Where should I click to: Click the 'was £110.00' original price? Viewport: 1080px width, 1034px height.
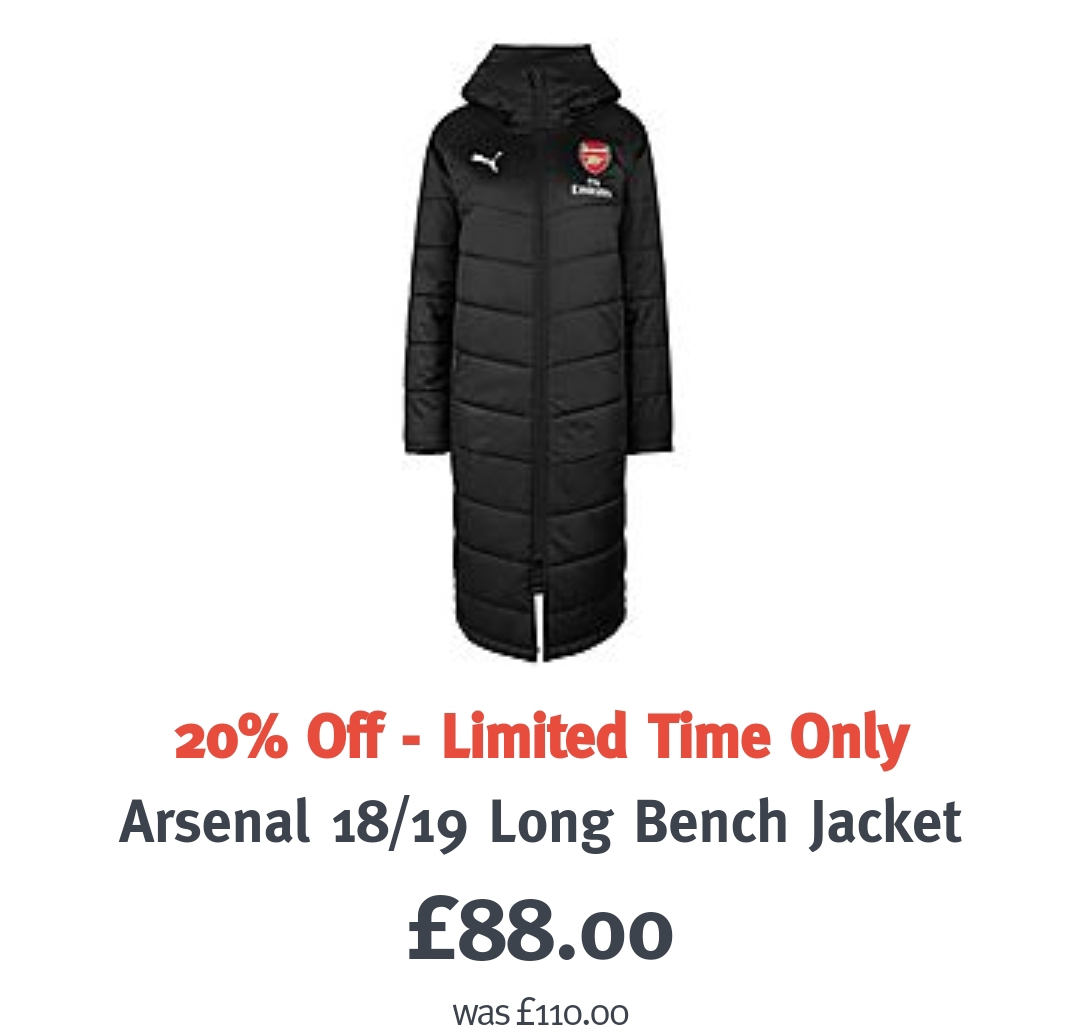point(540,1013)
